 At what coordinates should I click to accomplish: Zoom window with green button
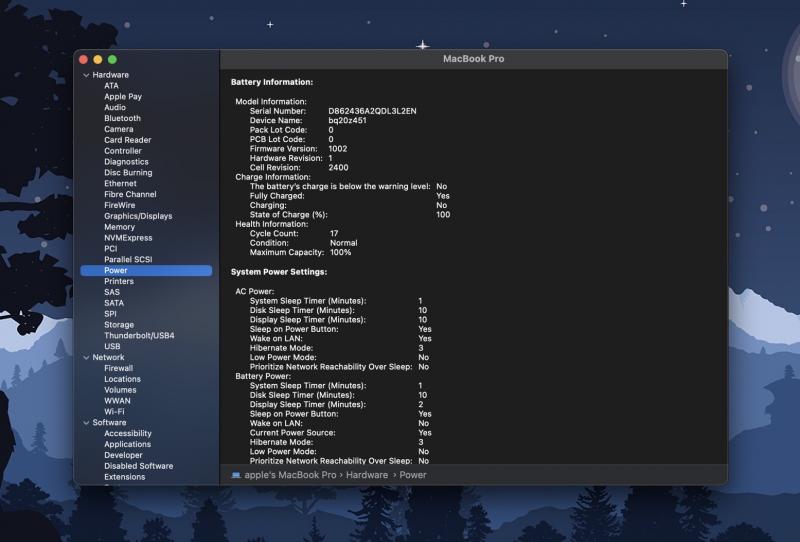112,60
